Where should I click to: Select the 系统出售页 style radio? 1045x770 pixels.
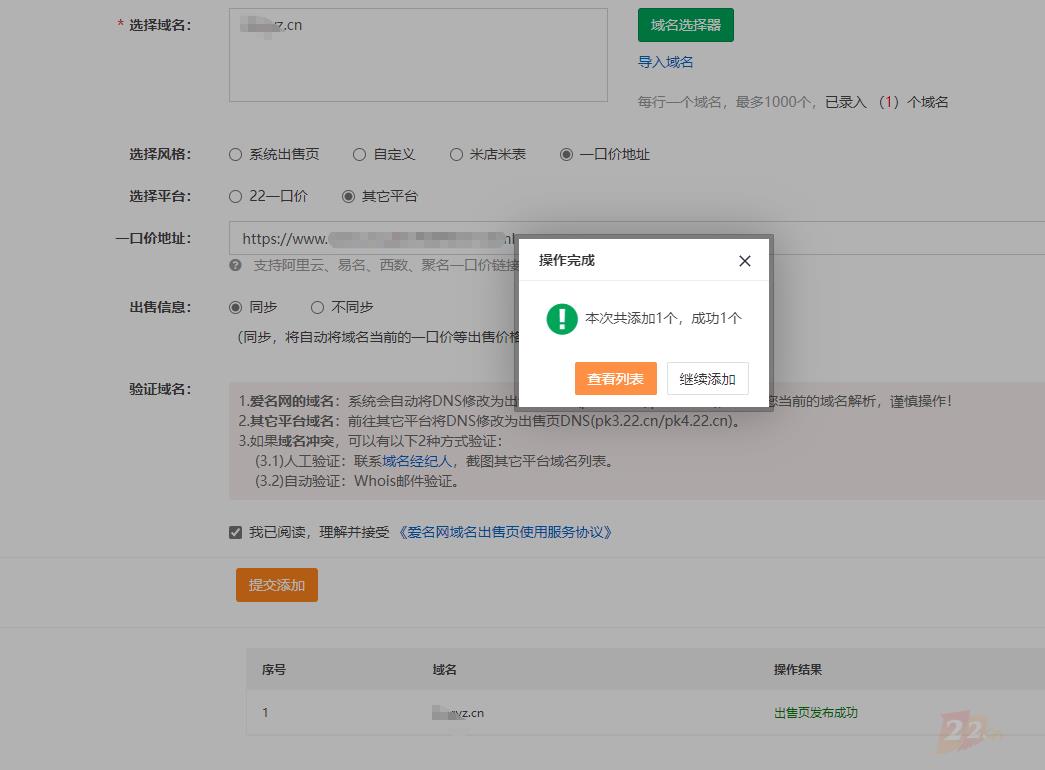[x=236, y=155]
